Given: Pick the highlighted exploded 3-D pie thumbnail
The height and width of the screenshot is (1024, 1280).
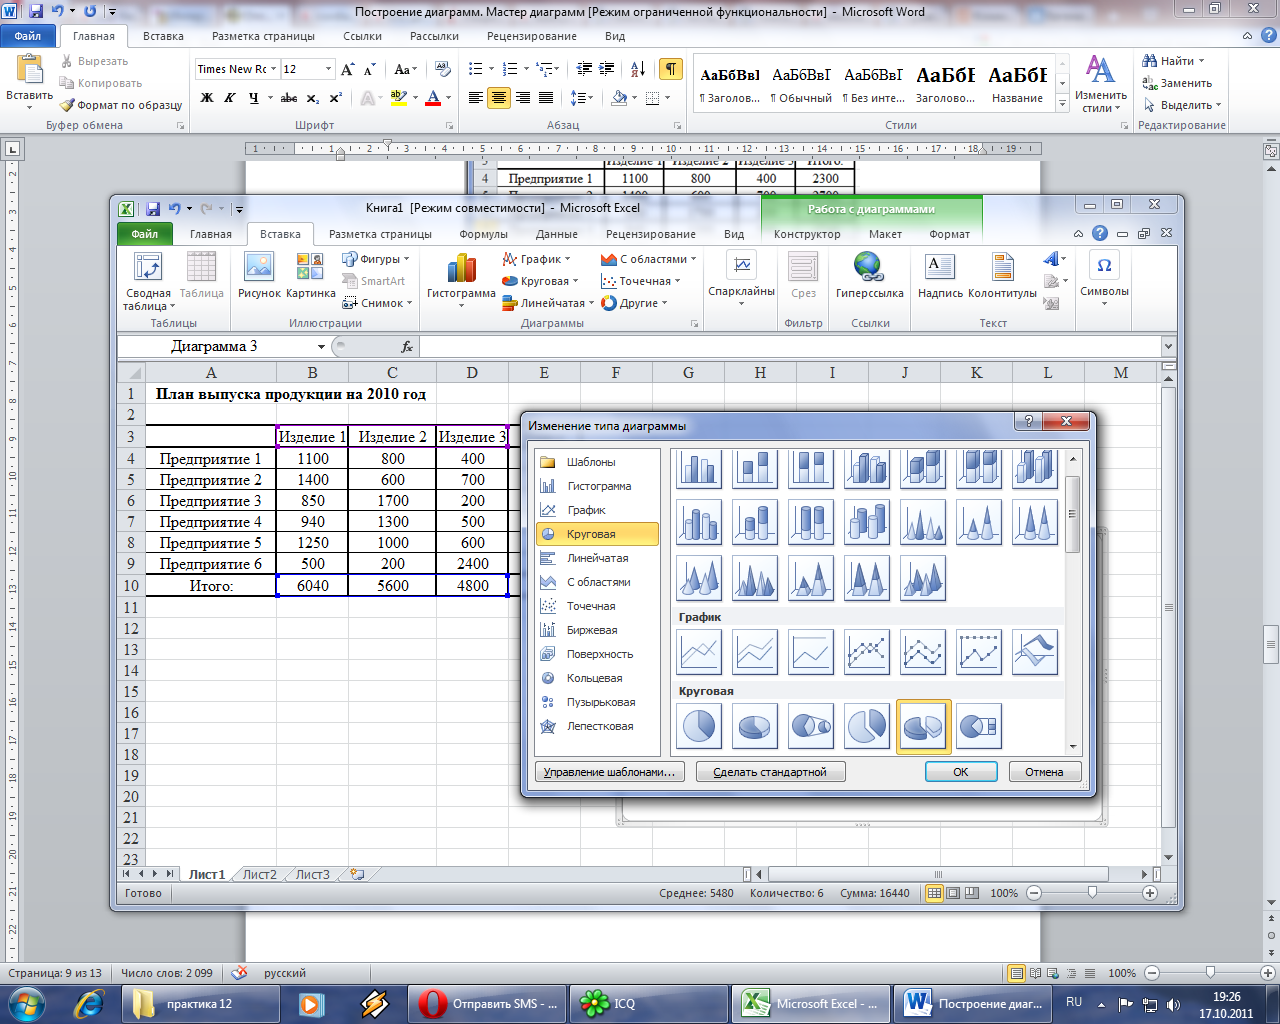Looking at the screenshot, I should pos(923,726).
